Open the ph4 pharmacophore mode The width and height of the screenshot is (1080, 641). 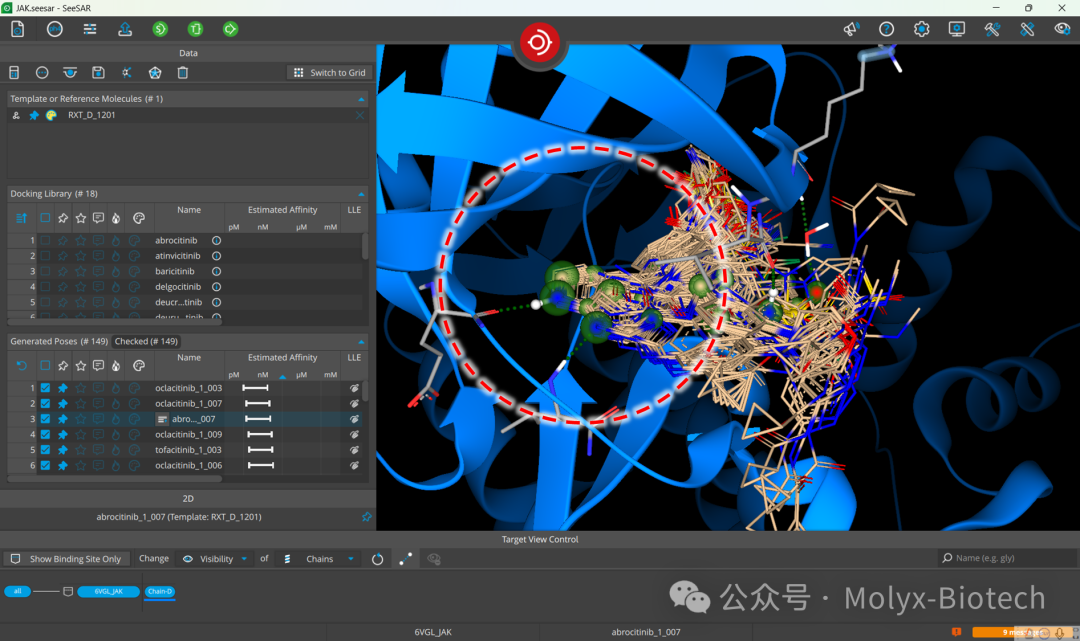click(x=54, y=29)
